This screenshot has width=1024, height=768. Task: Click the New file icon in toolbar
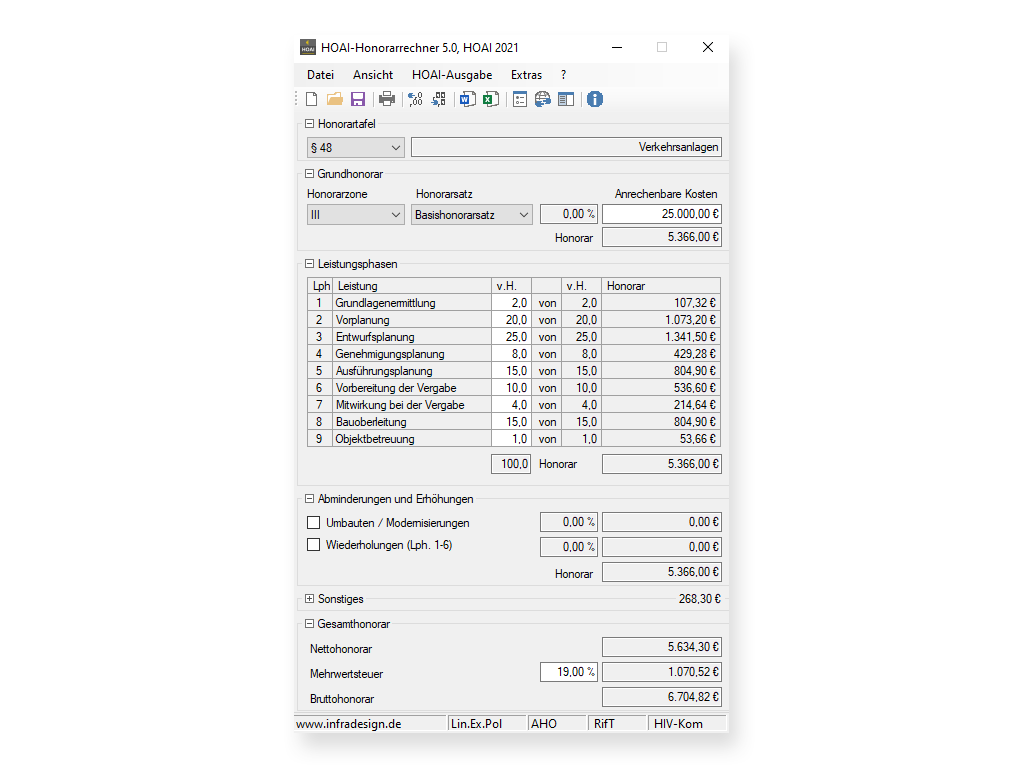(x=312, y=99)
